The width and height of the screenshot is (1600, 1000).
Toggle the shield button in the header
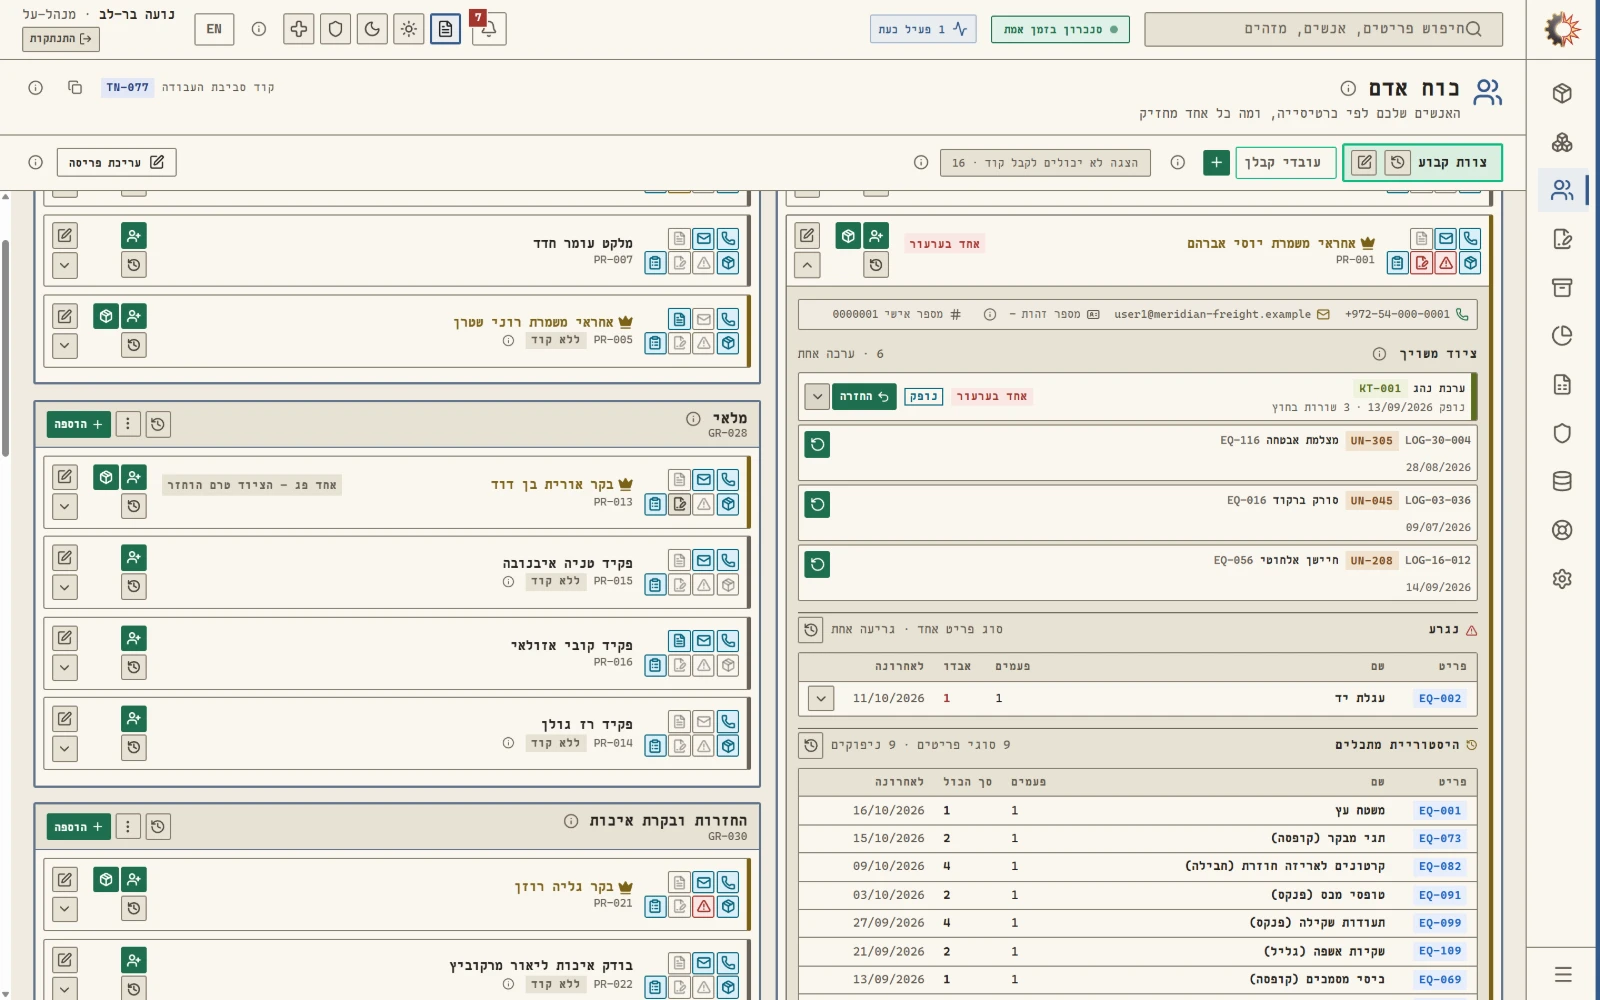336,29
